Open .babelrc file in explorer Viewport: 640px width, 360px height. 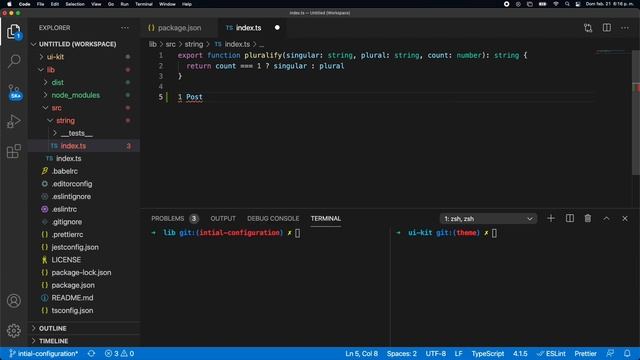64,171
